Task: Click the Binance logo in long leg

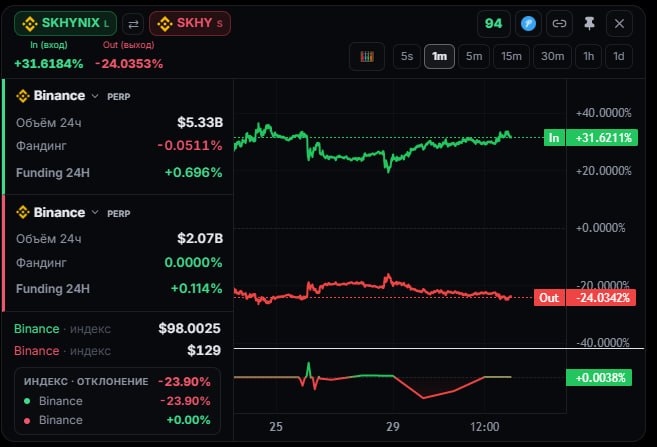Action: tap(23, 96)
